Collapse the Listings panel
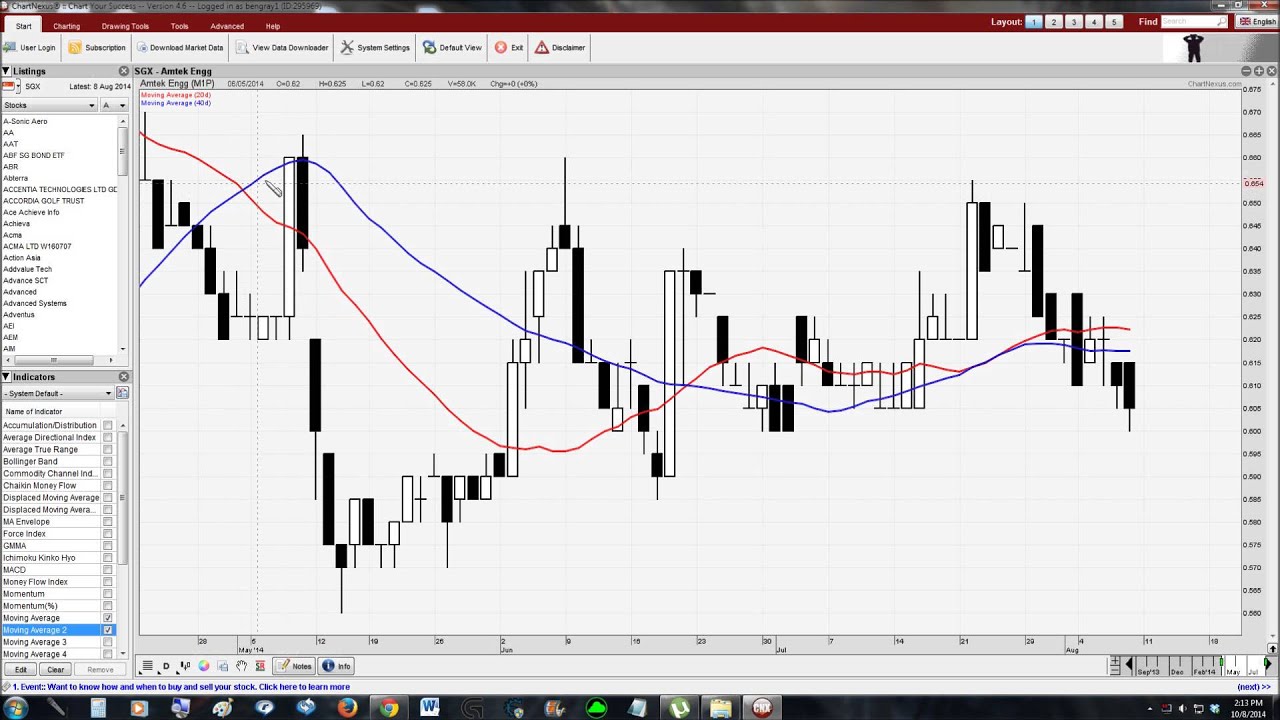Viewport: 1280px width, 720px height. pos(6,71)
